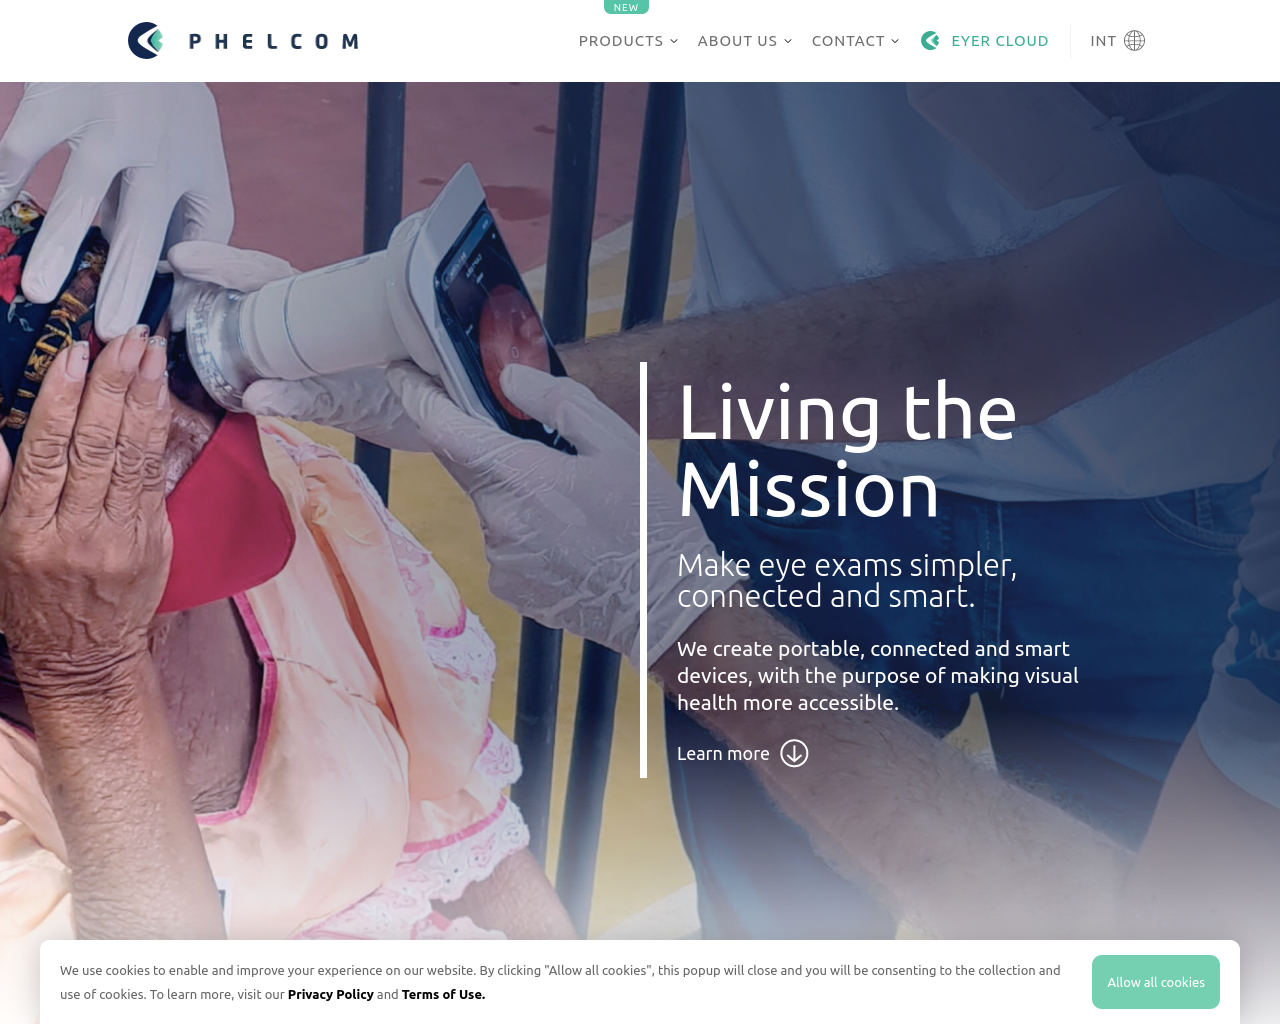Click the Eyer Cloud green logo icon
This screenshot has height=1024, width=1280.
pos(930,41)
